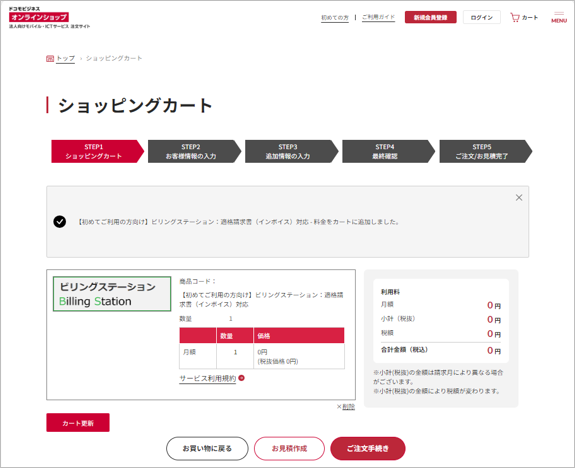Click the 新規会員登録 button
Screen dimensions: 575x468
pyautogui.click(x=431, y=17)
